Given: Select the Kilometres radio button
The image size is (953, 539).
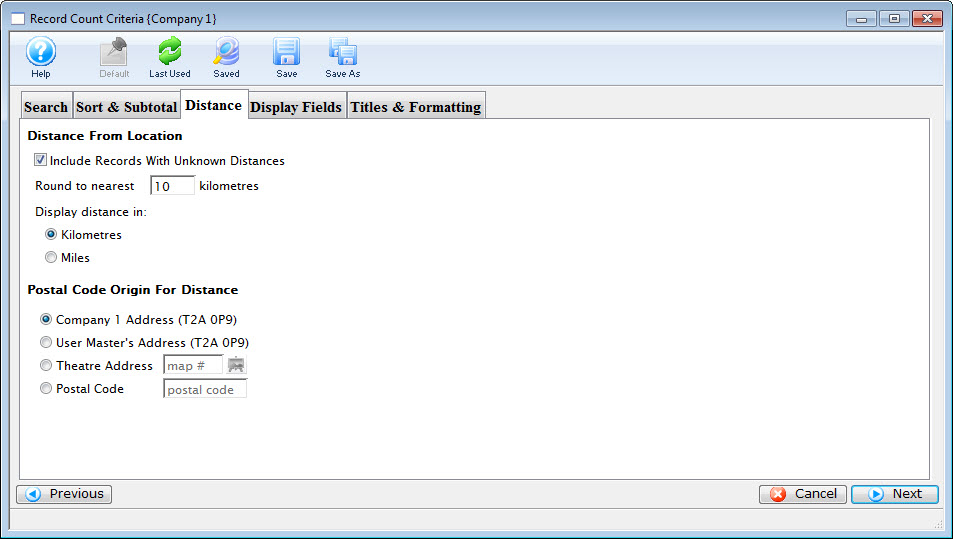Looking at the screenshot, I should pos(51,235).
